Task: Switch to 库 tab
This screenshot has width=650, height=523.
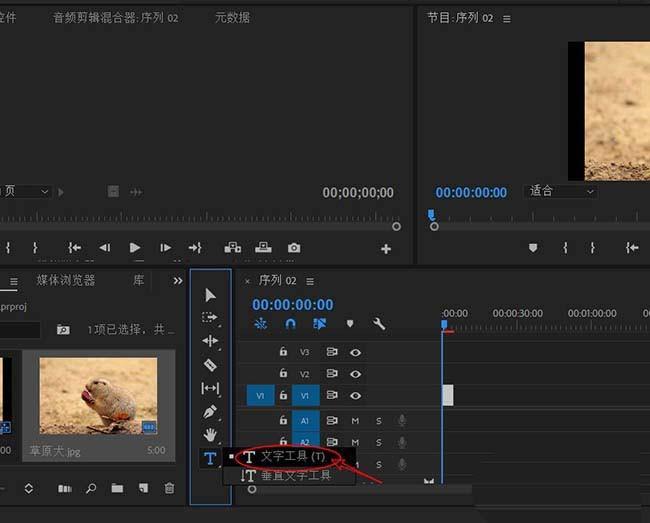Action: pyautogui.click(x=138, y=281)
